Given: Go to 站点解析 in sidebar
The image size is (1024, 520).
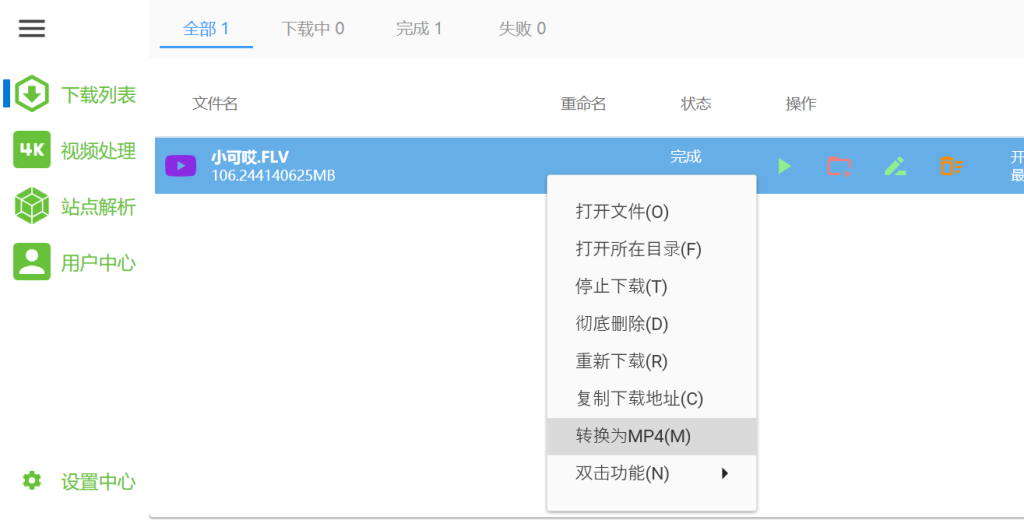Looking at the screenshot, I should 99,207.
